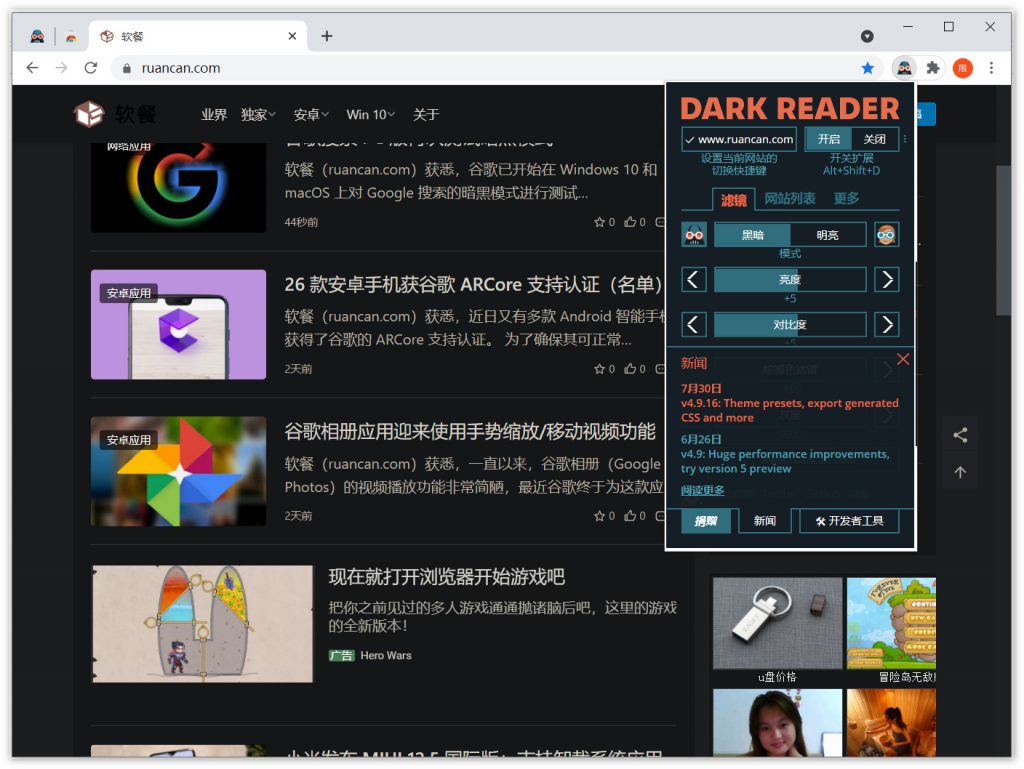This screenshot has width=1024, height=769.
Task: Click the scroll-to-top arrow icon
Action: coord(960,472)
